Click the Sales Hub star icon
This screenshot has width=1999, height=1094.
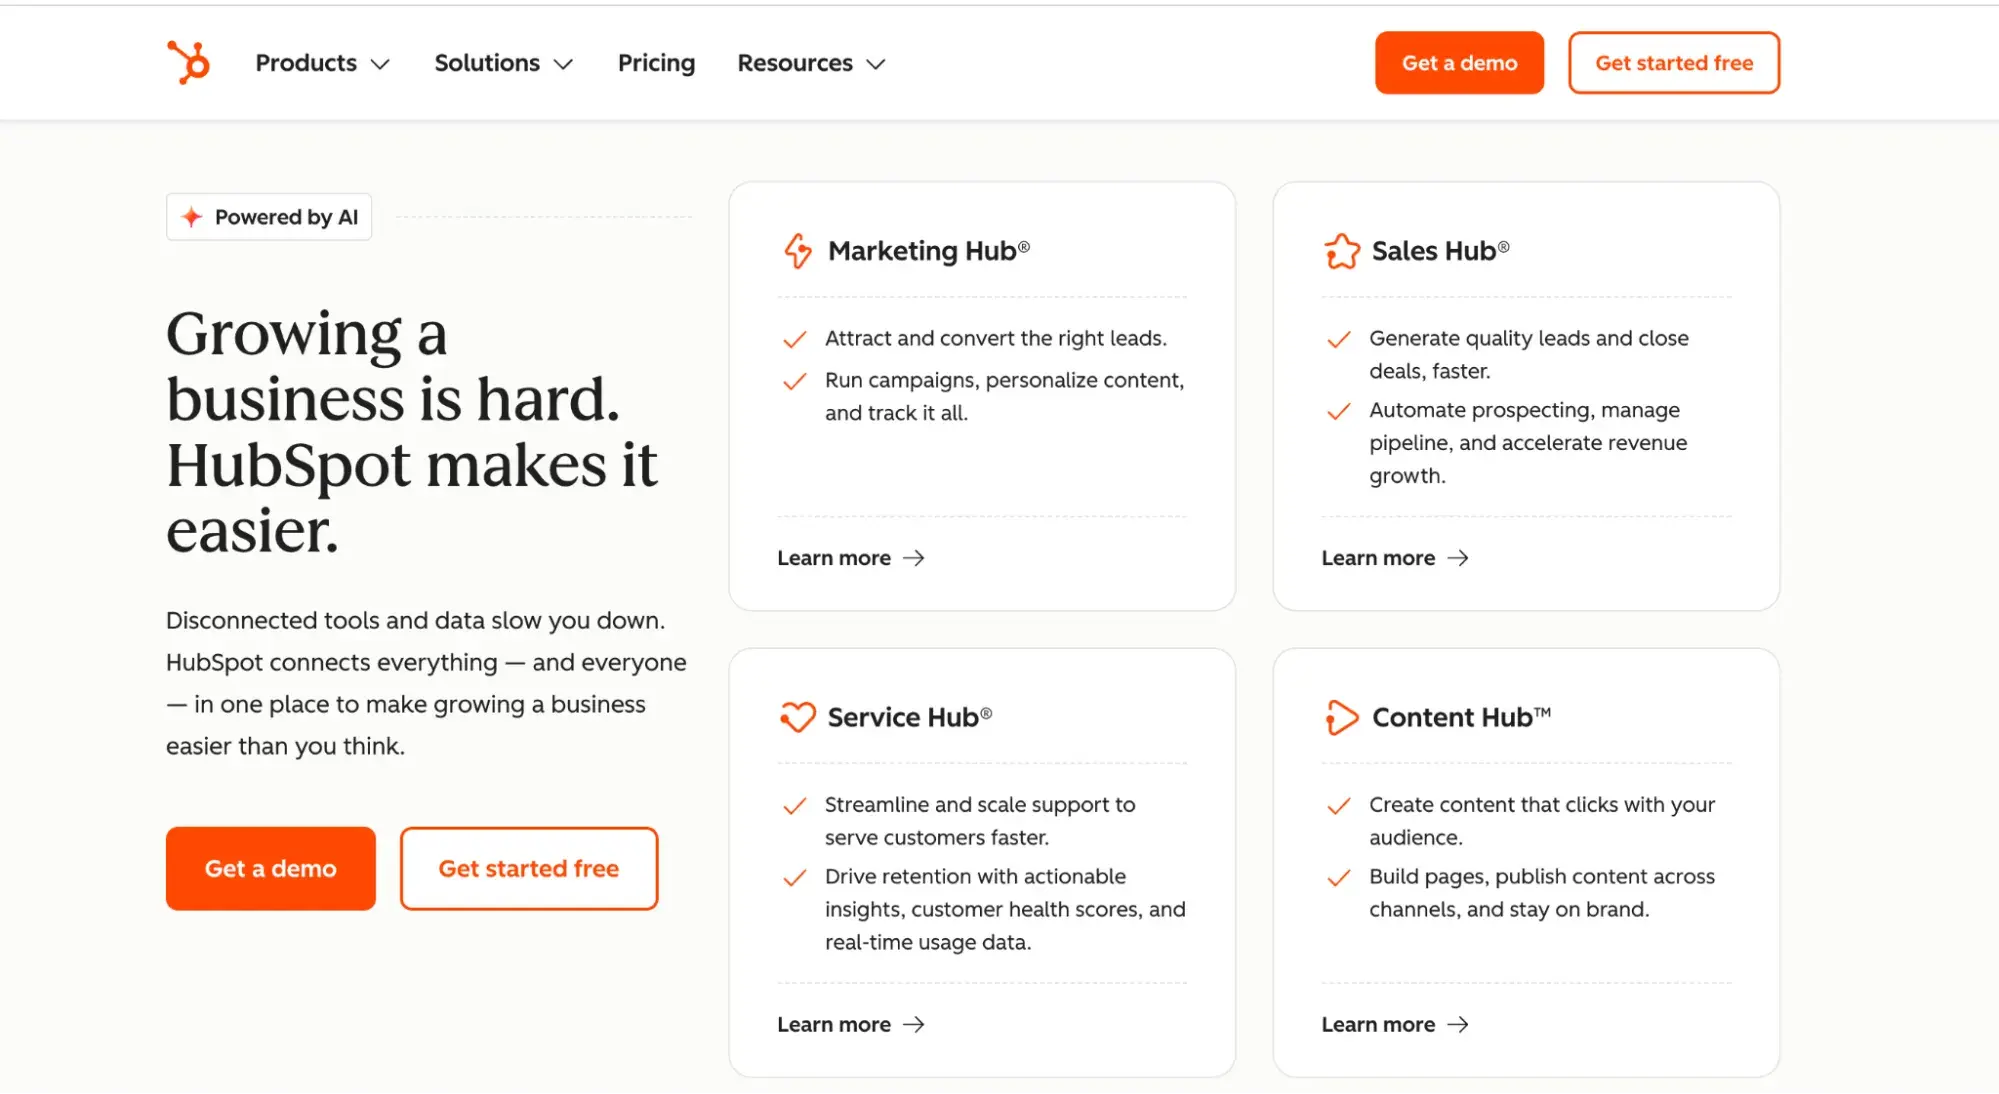[x=1342, y=251]
